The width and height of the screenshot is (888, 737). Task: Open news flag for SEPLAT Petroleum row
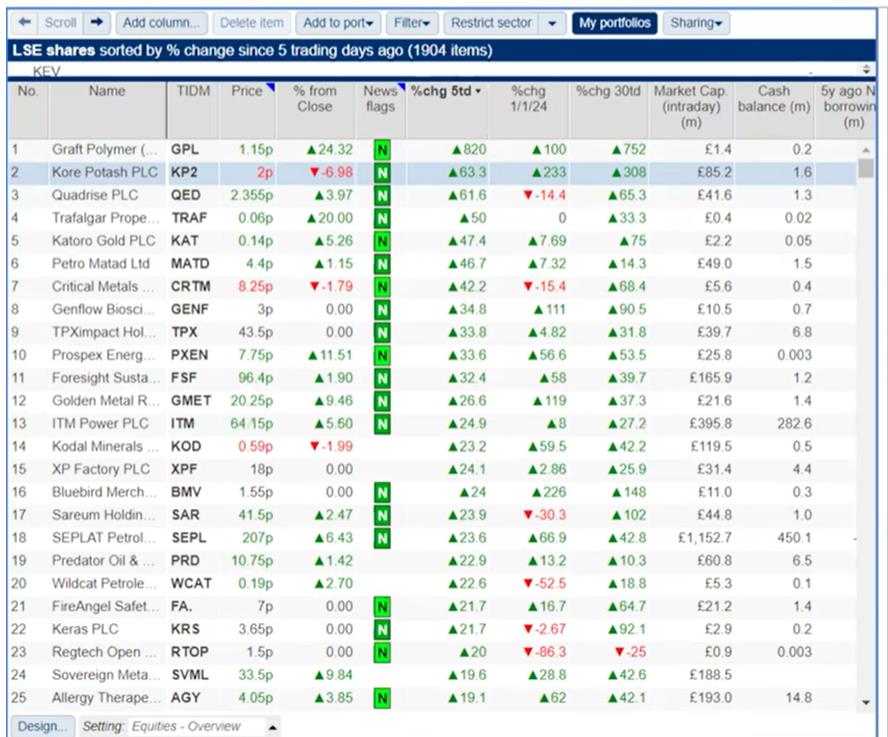tap(382, 538)
